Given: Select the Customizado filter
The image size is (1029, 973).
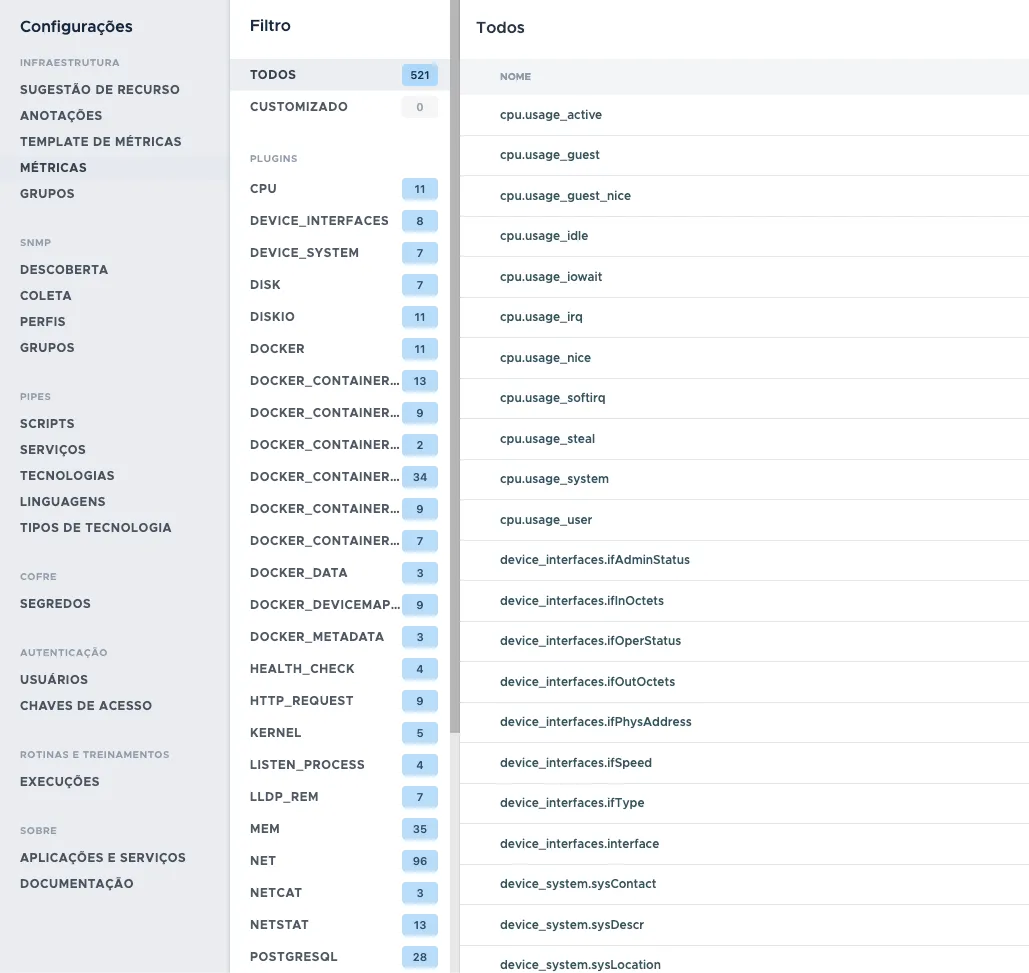Looking at the screenshot, I should [x=340, y=107].
